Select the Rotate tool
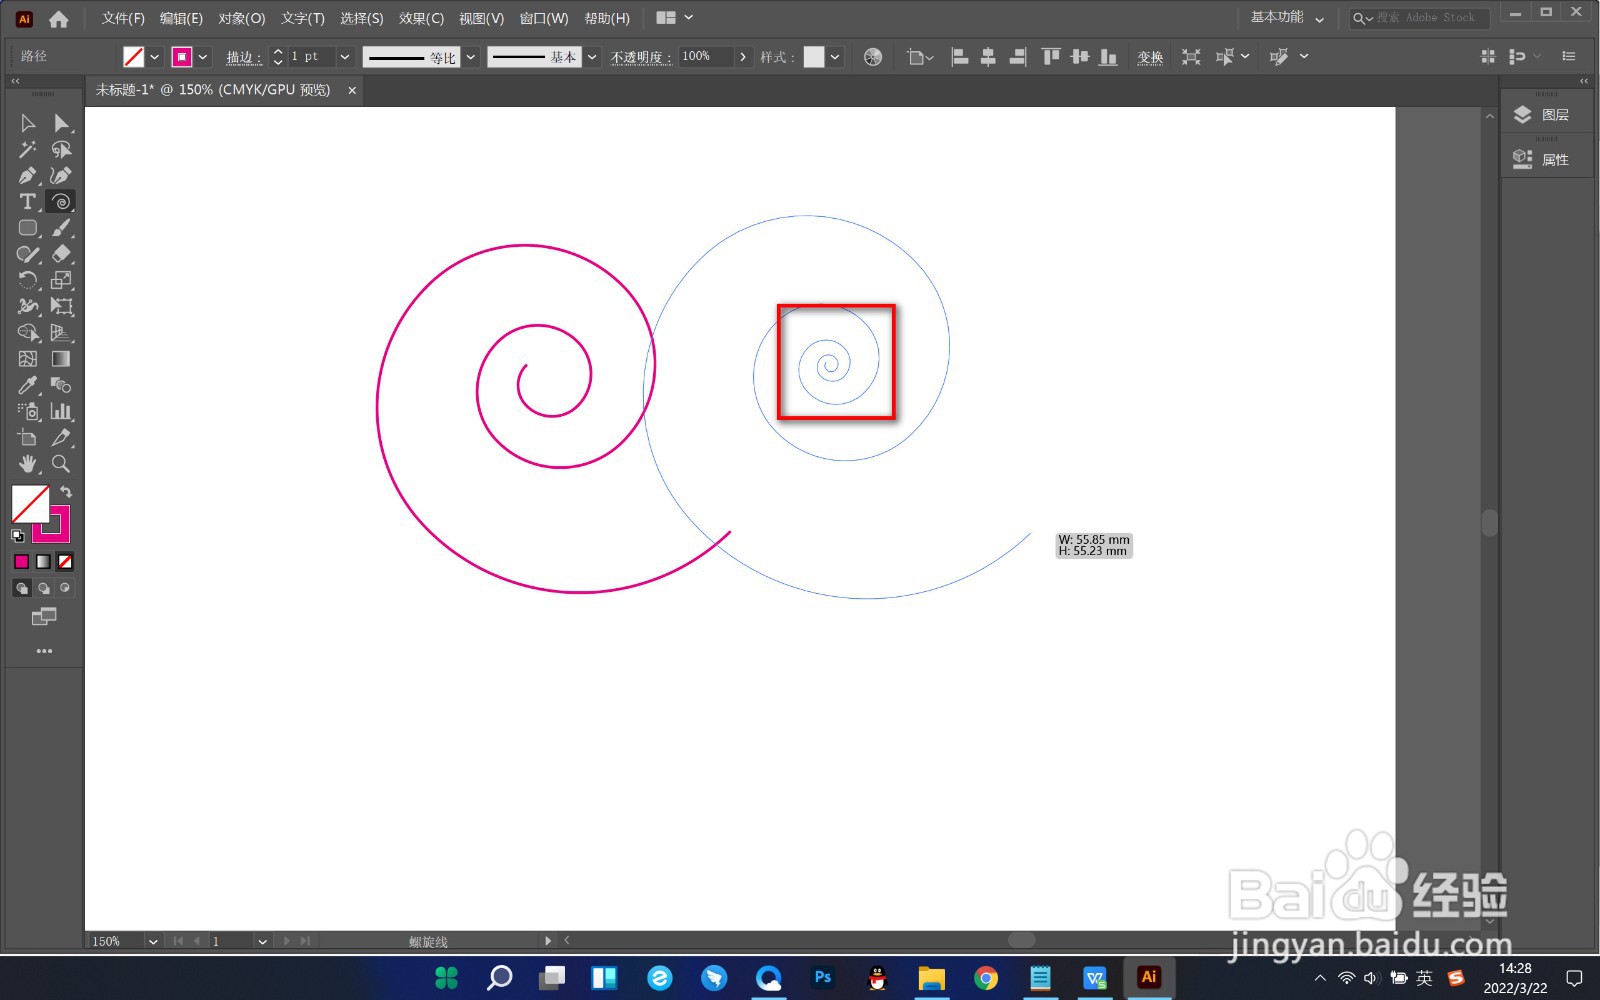This screenshot has width=1600, height=1000. [28, 280]
